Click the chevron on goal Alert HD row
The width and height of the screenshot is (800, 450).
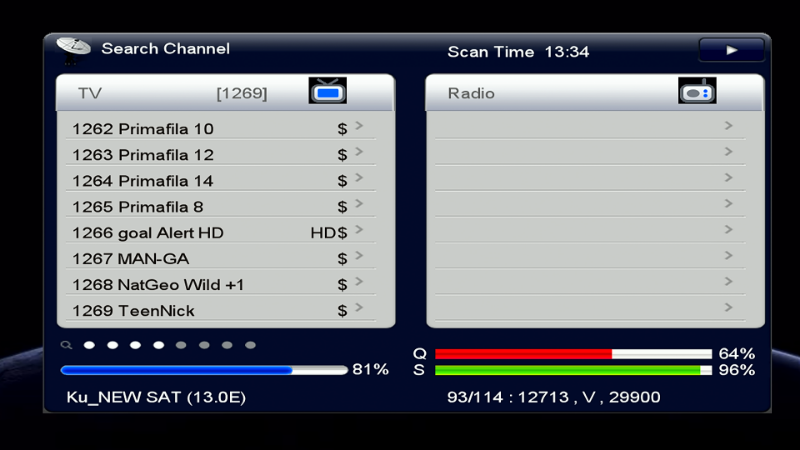pos(359,230)
